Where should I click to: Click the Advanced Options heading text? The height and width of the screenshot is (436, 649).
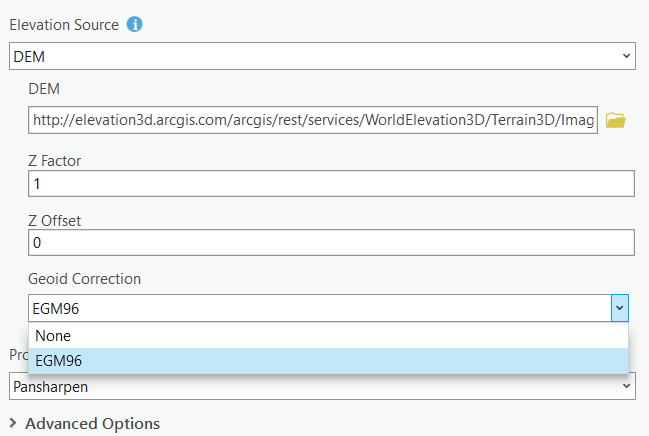(x=92, y=424)
